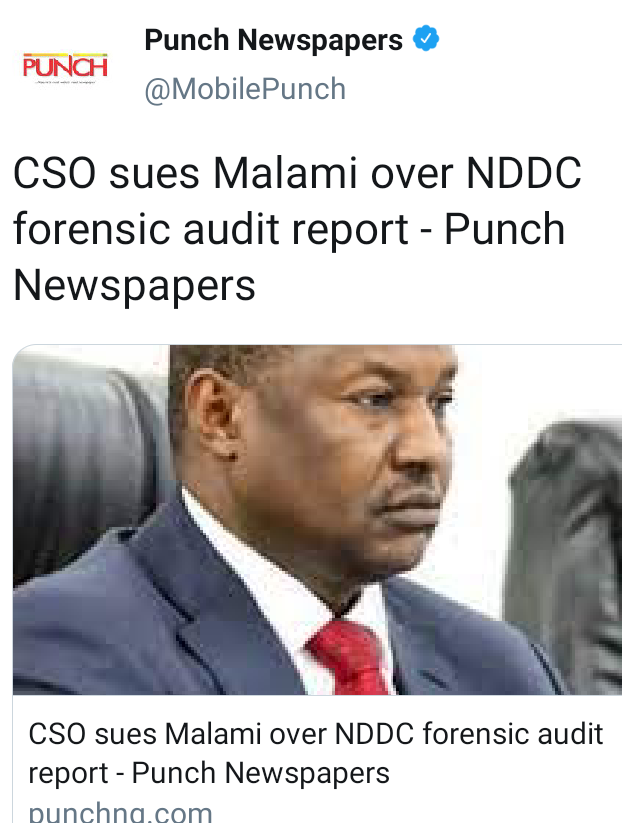Click the card line 'report - Punch Newspapers'

coord(209,773)
